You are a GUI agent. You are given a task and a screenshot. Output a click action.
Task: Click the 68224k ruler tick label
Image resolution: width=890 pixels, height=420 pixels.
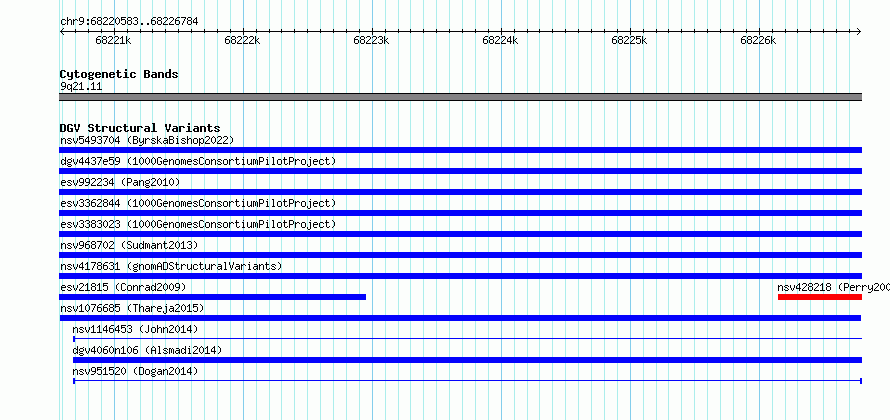(501, 40)
